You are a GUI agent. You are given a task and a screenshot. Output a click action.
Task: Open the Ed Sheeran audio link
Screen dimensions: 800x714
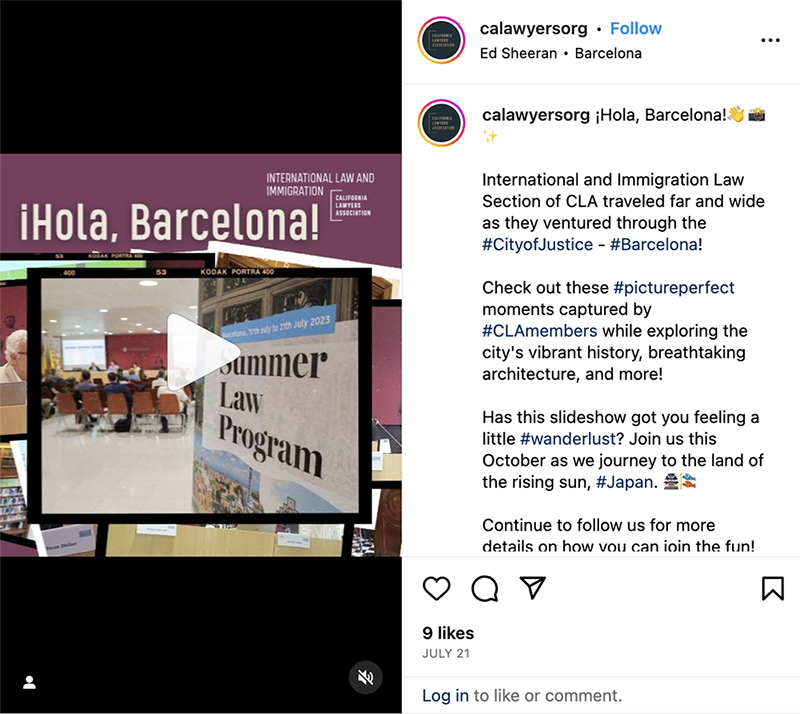(x=518, y=53)
